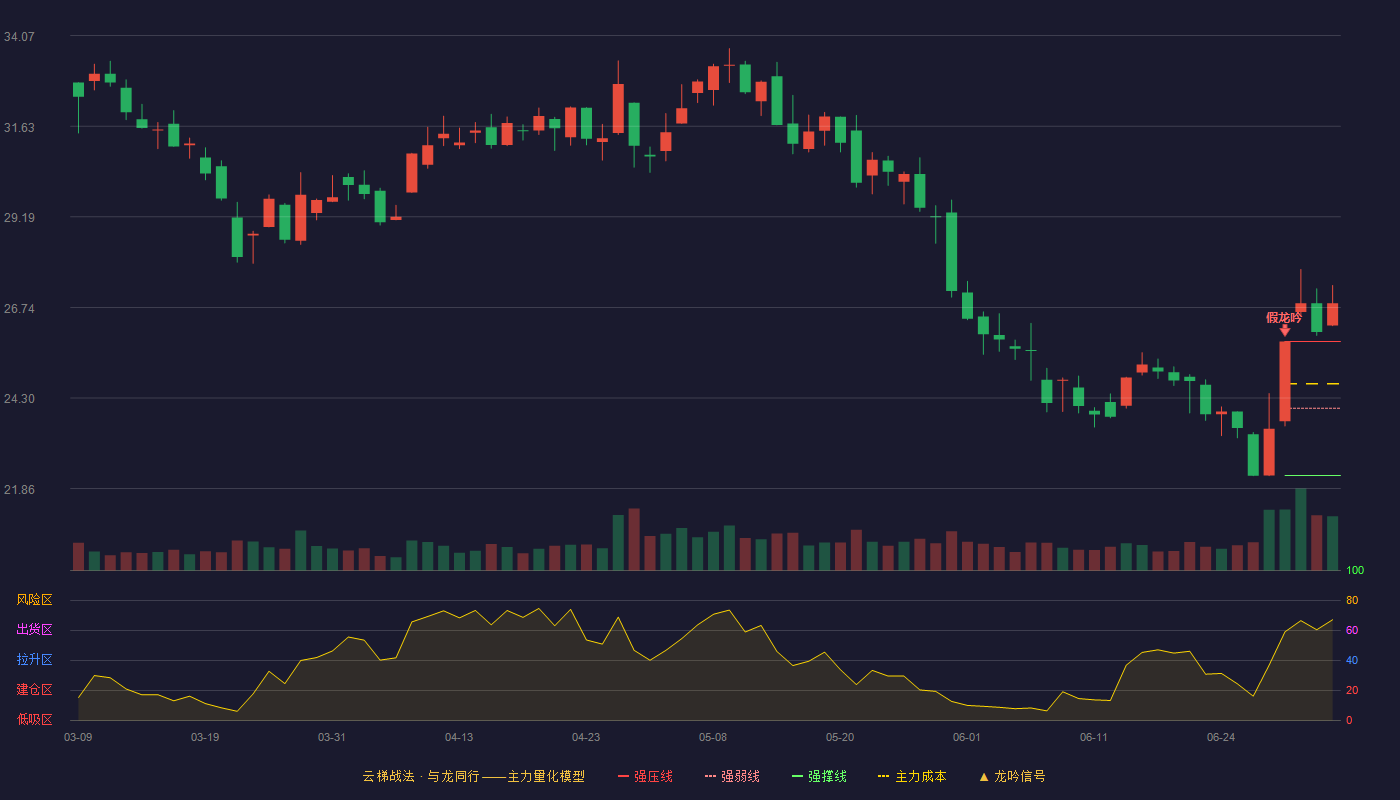The height and width of the screenshot is (800, 1400).
Task: Select the 出货区 zone label
Action: click(x=35, y=630)
